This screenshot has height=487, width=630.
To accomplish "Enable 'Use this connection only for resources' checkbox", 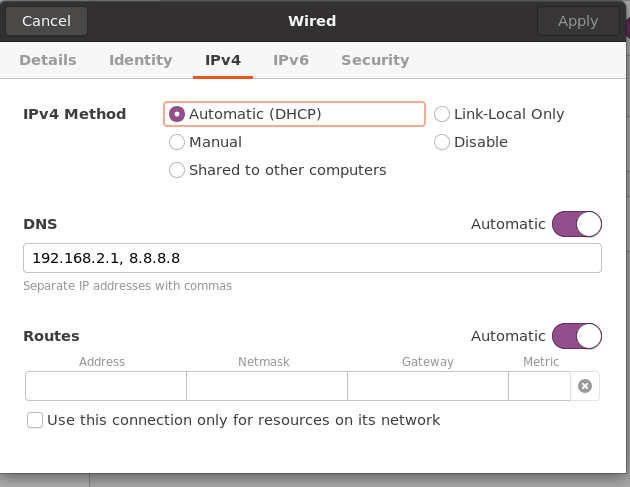I will (35, 420).
